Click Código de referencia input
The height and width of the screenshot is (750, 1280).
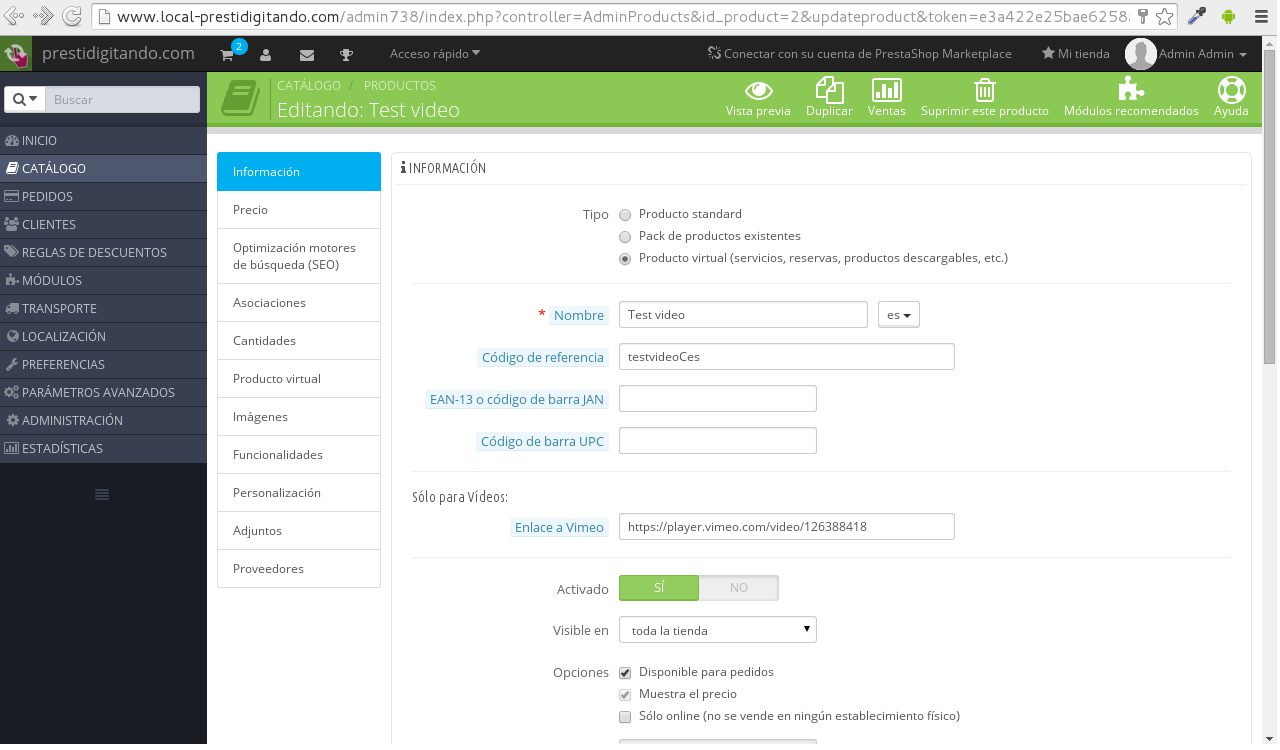[x=787, y=357]
